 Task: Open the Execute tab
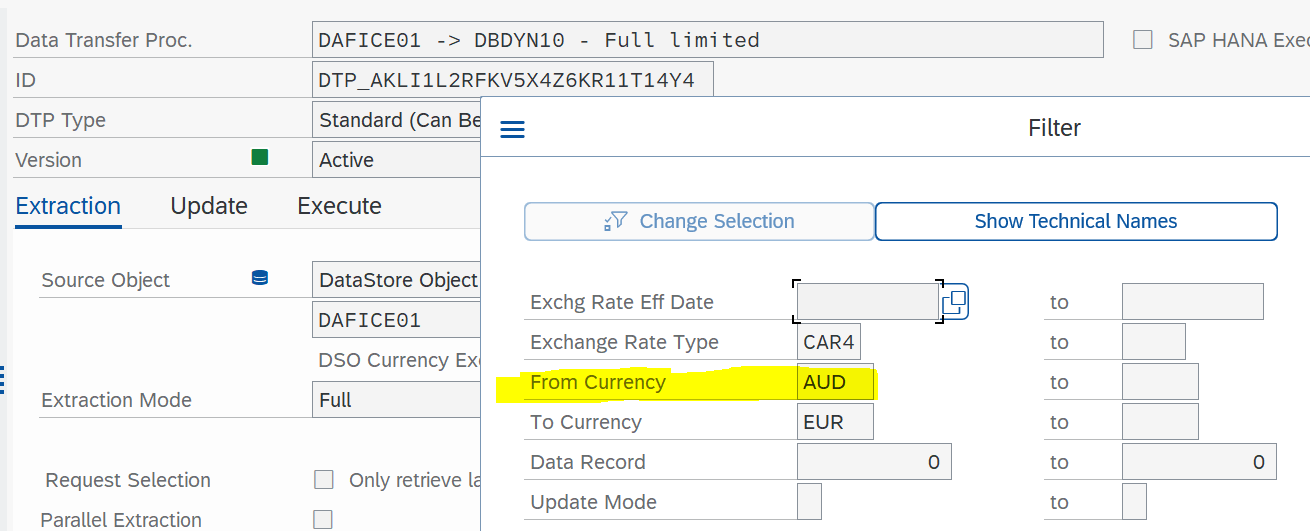tap(339, 206)
